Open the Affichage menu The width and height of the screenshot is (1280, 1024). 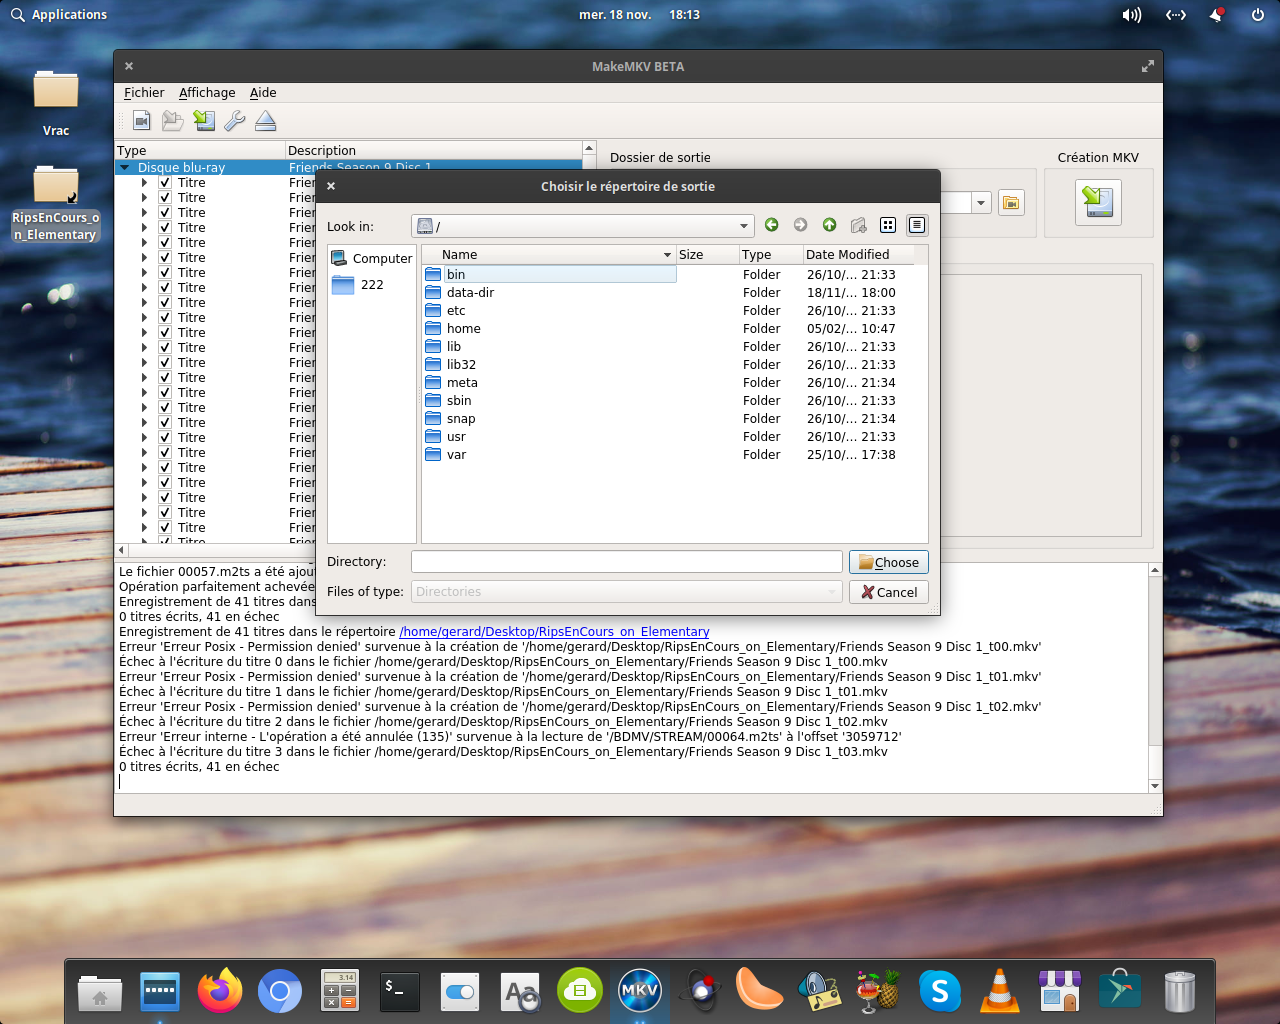click(207, 93)
